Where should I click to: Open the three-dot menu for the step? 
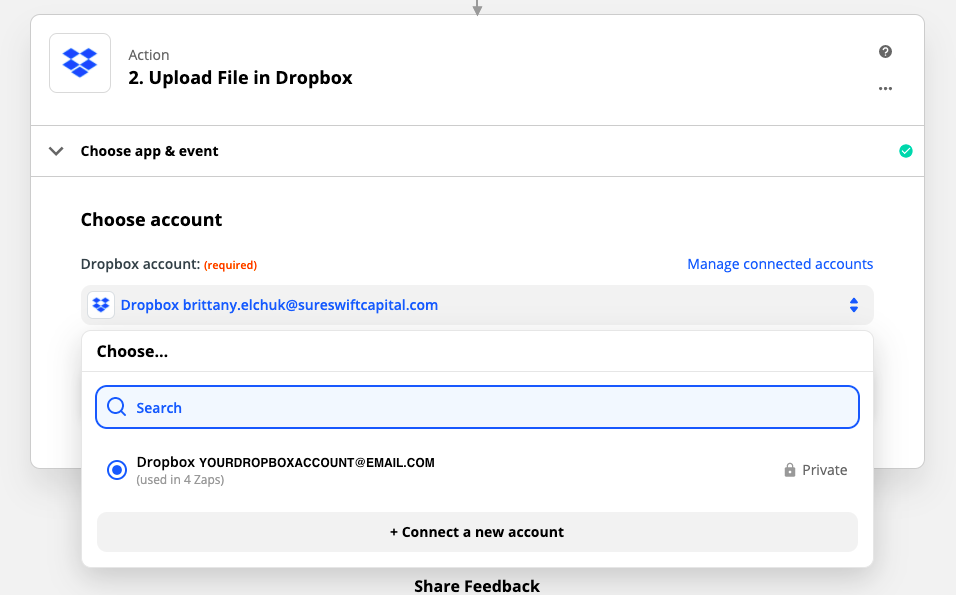[x=885, y=88]
